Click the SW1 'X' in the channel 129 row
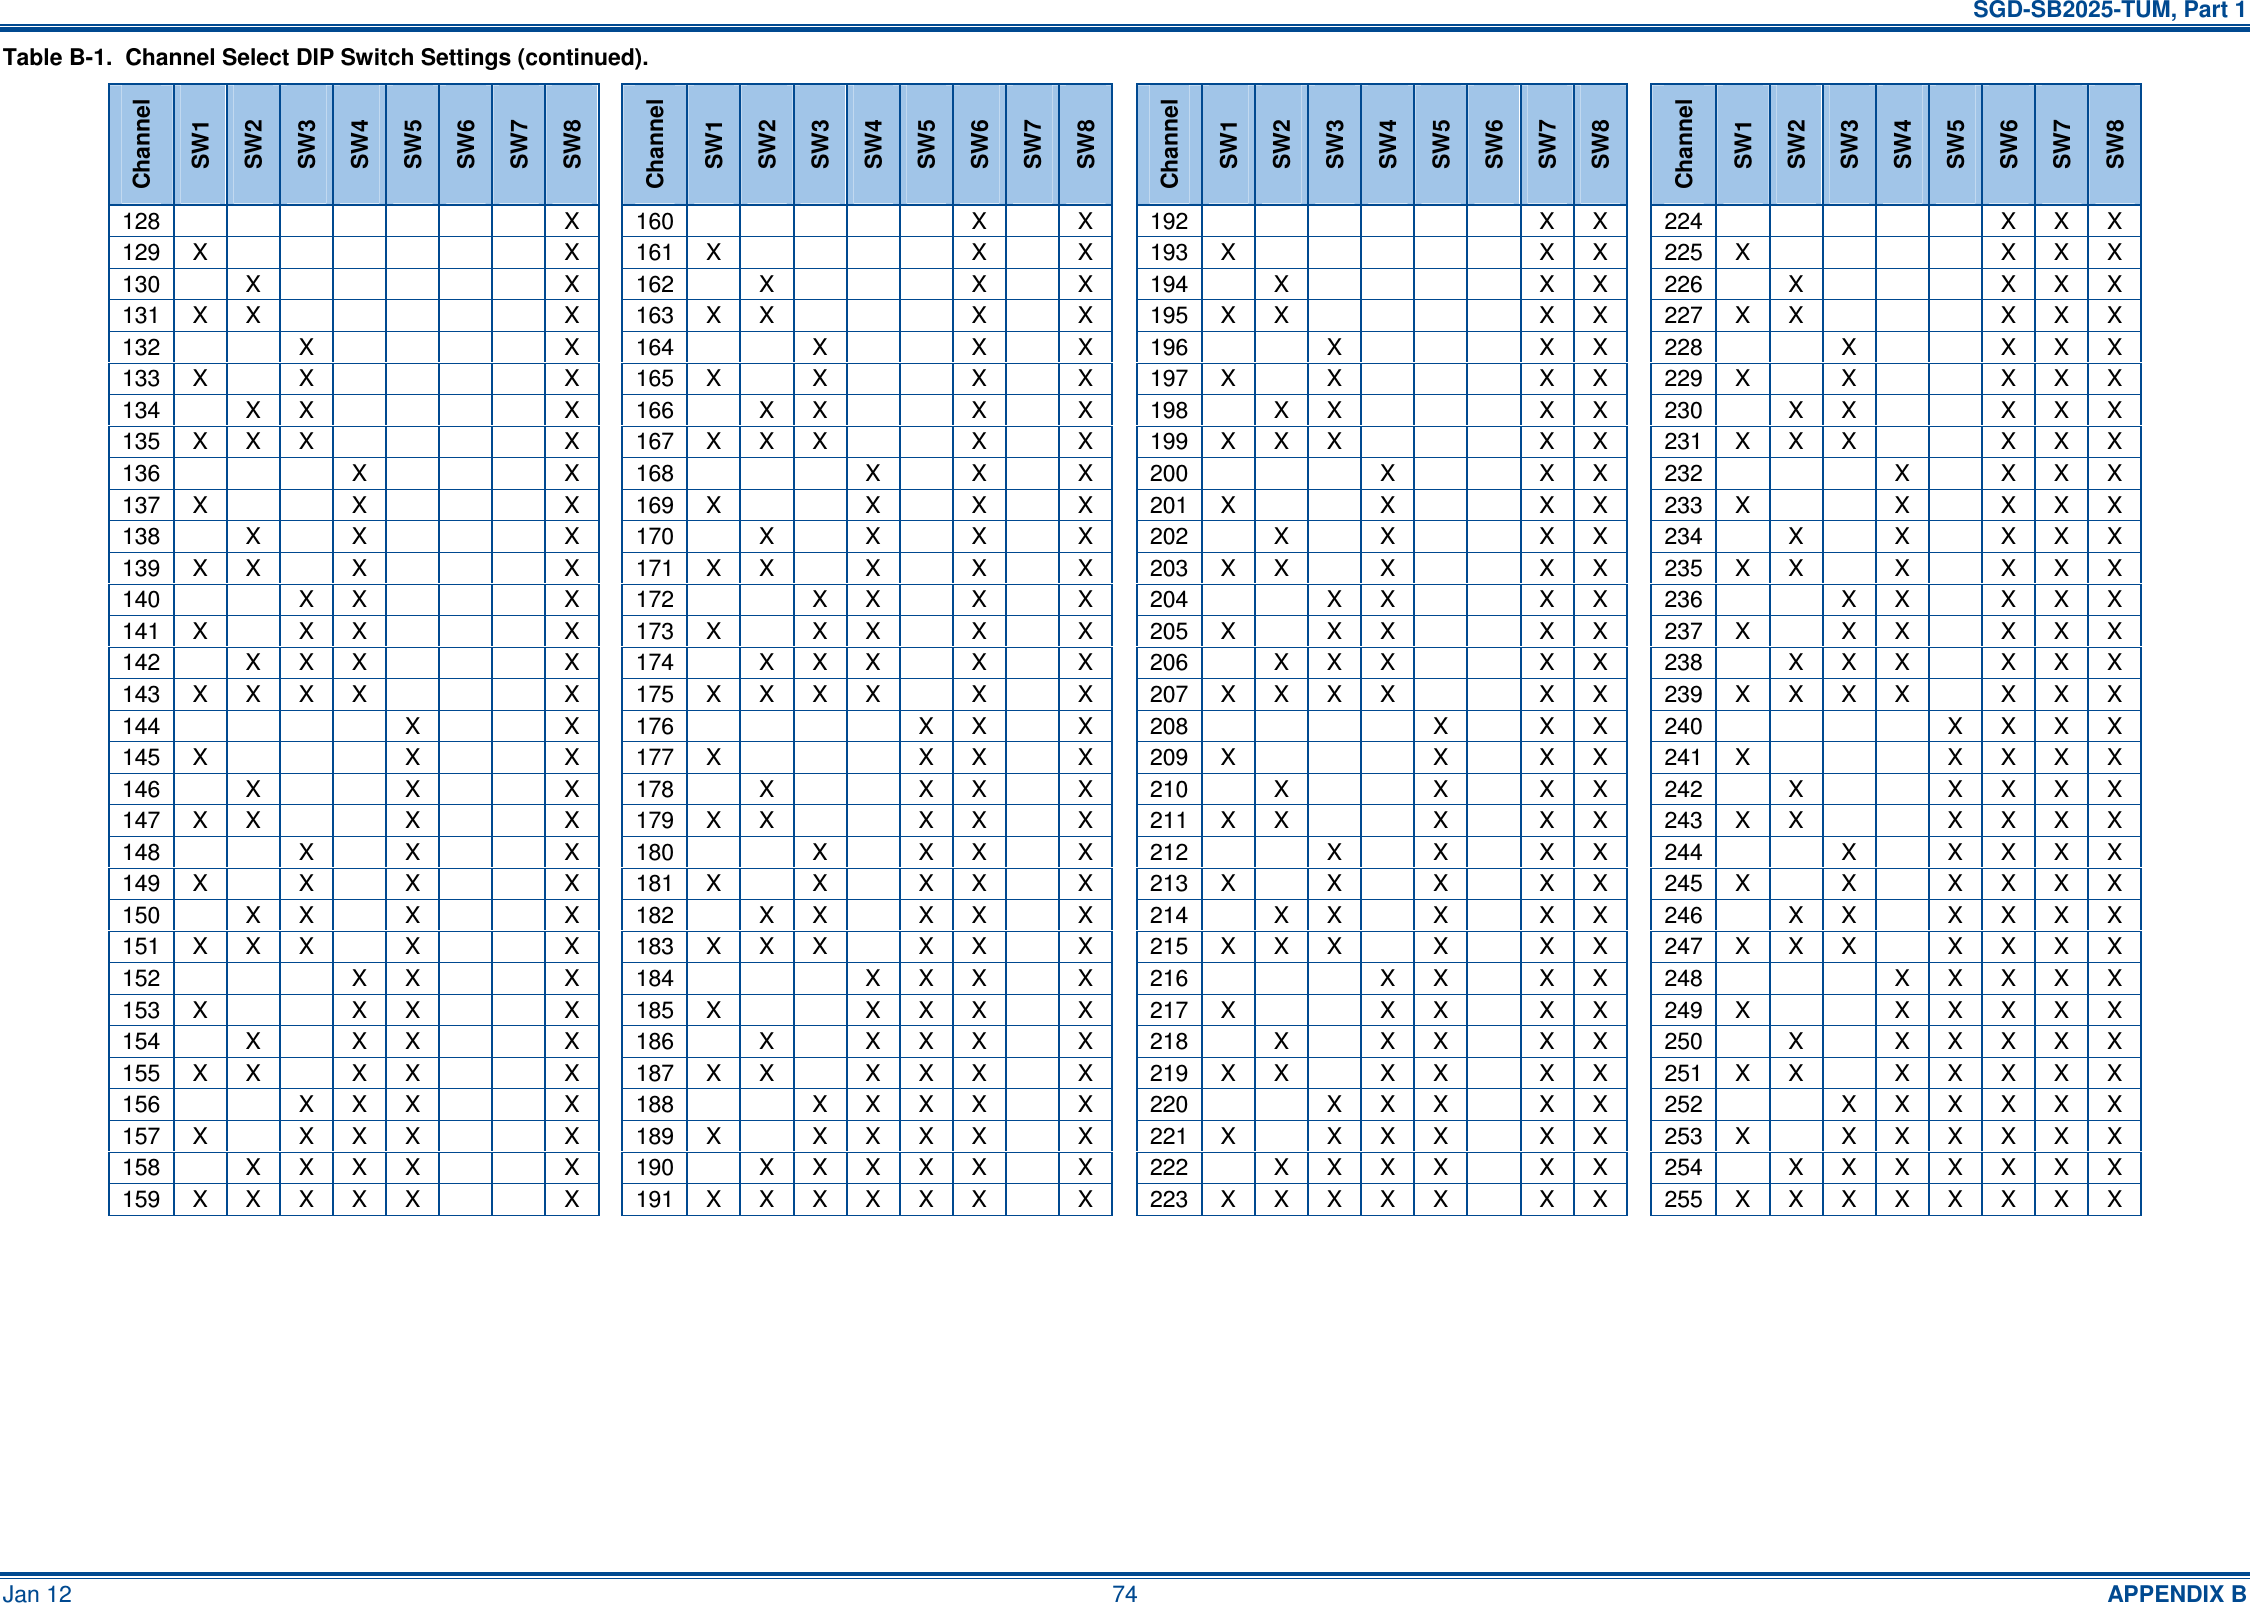 [200, 252]
